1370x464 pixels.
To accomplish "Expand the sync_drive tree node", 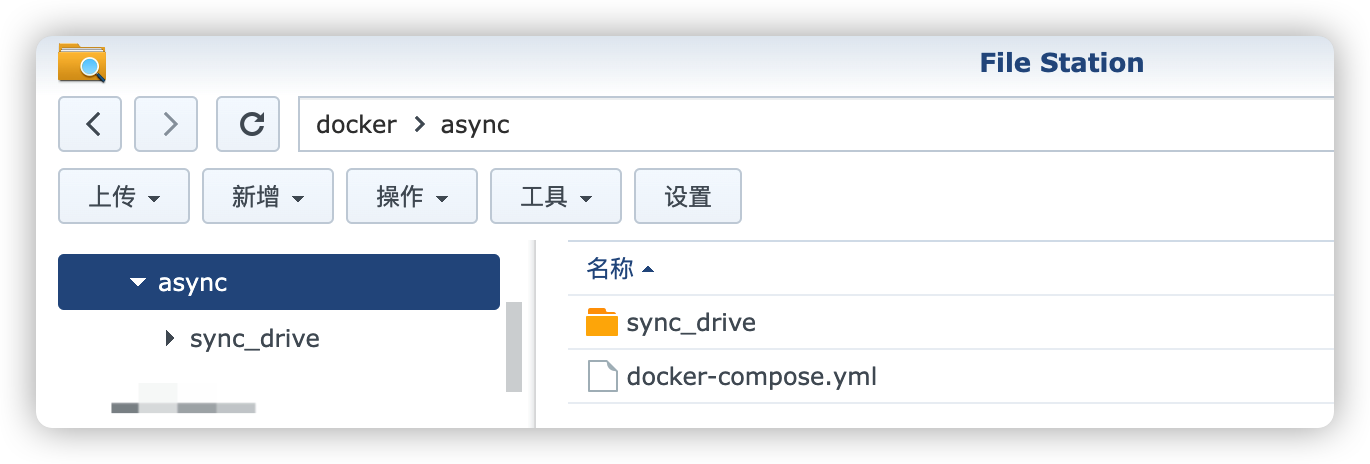I will tap(170, 339).
